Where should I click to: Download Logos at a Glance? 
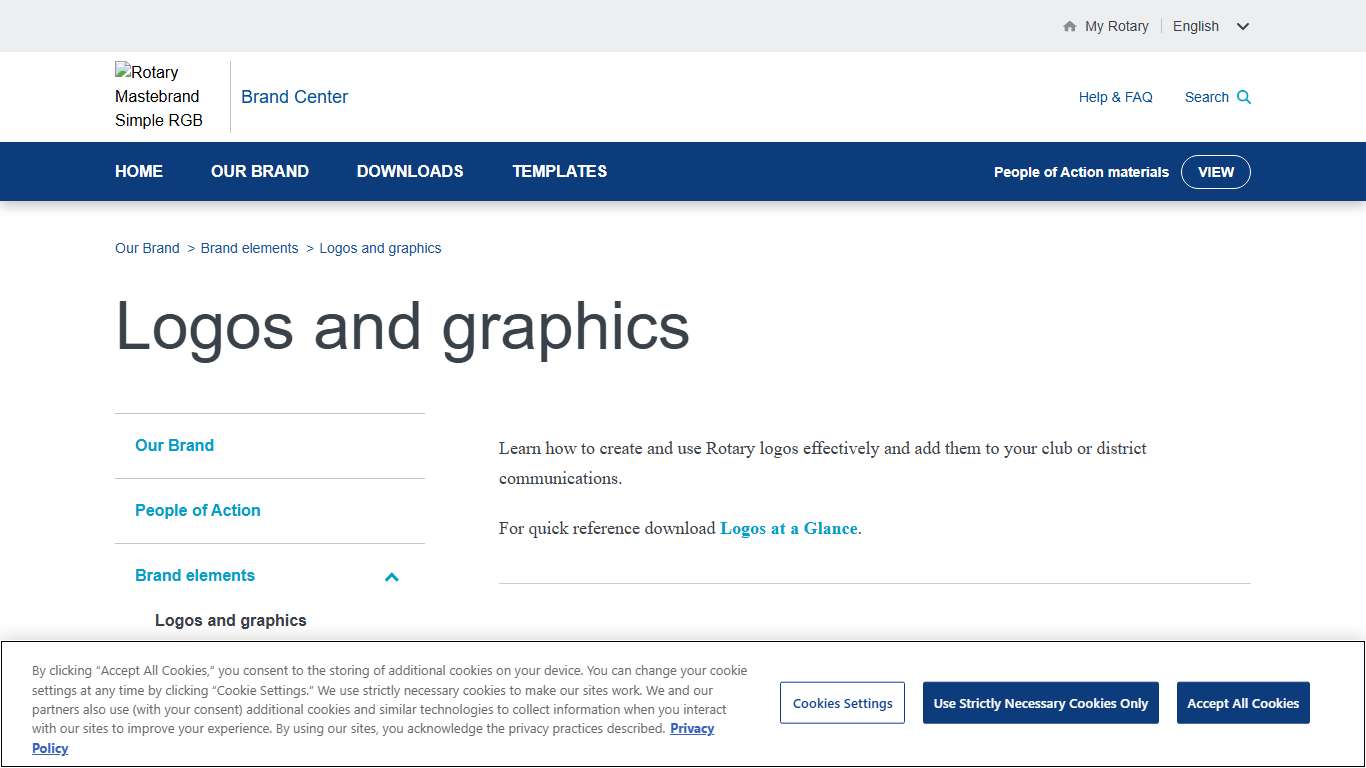(x=788, y=528)
